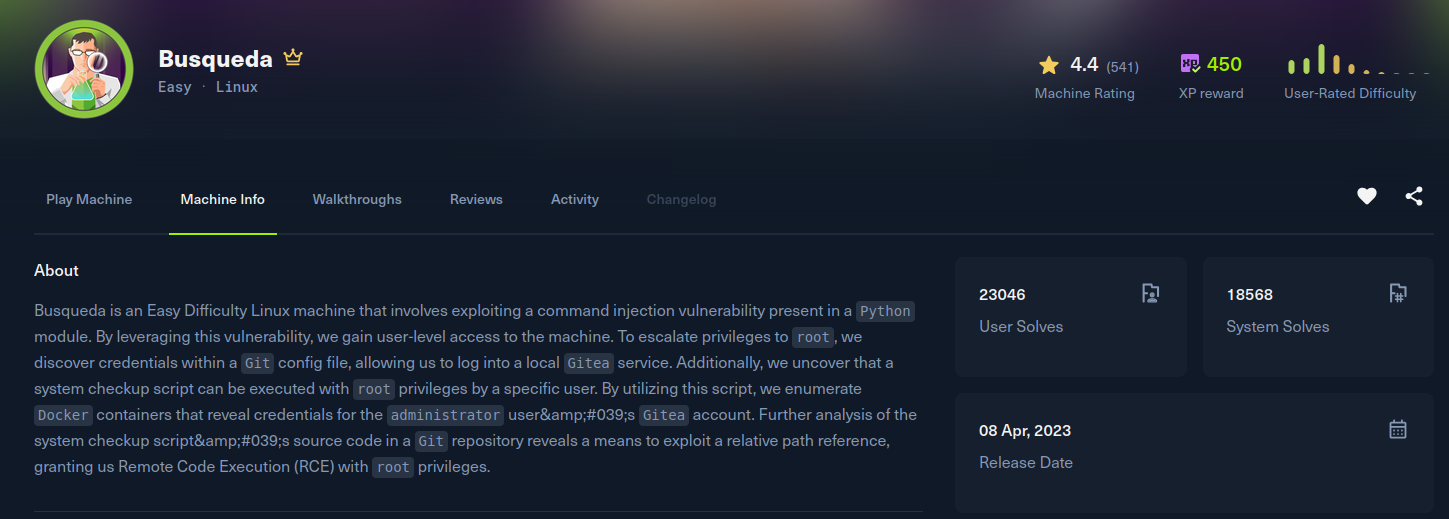Click the XP badge icon
This screenshot has width=1449, height=519.
1190,64
